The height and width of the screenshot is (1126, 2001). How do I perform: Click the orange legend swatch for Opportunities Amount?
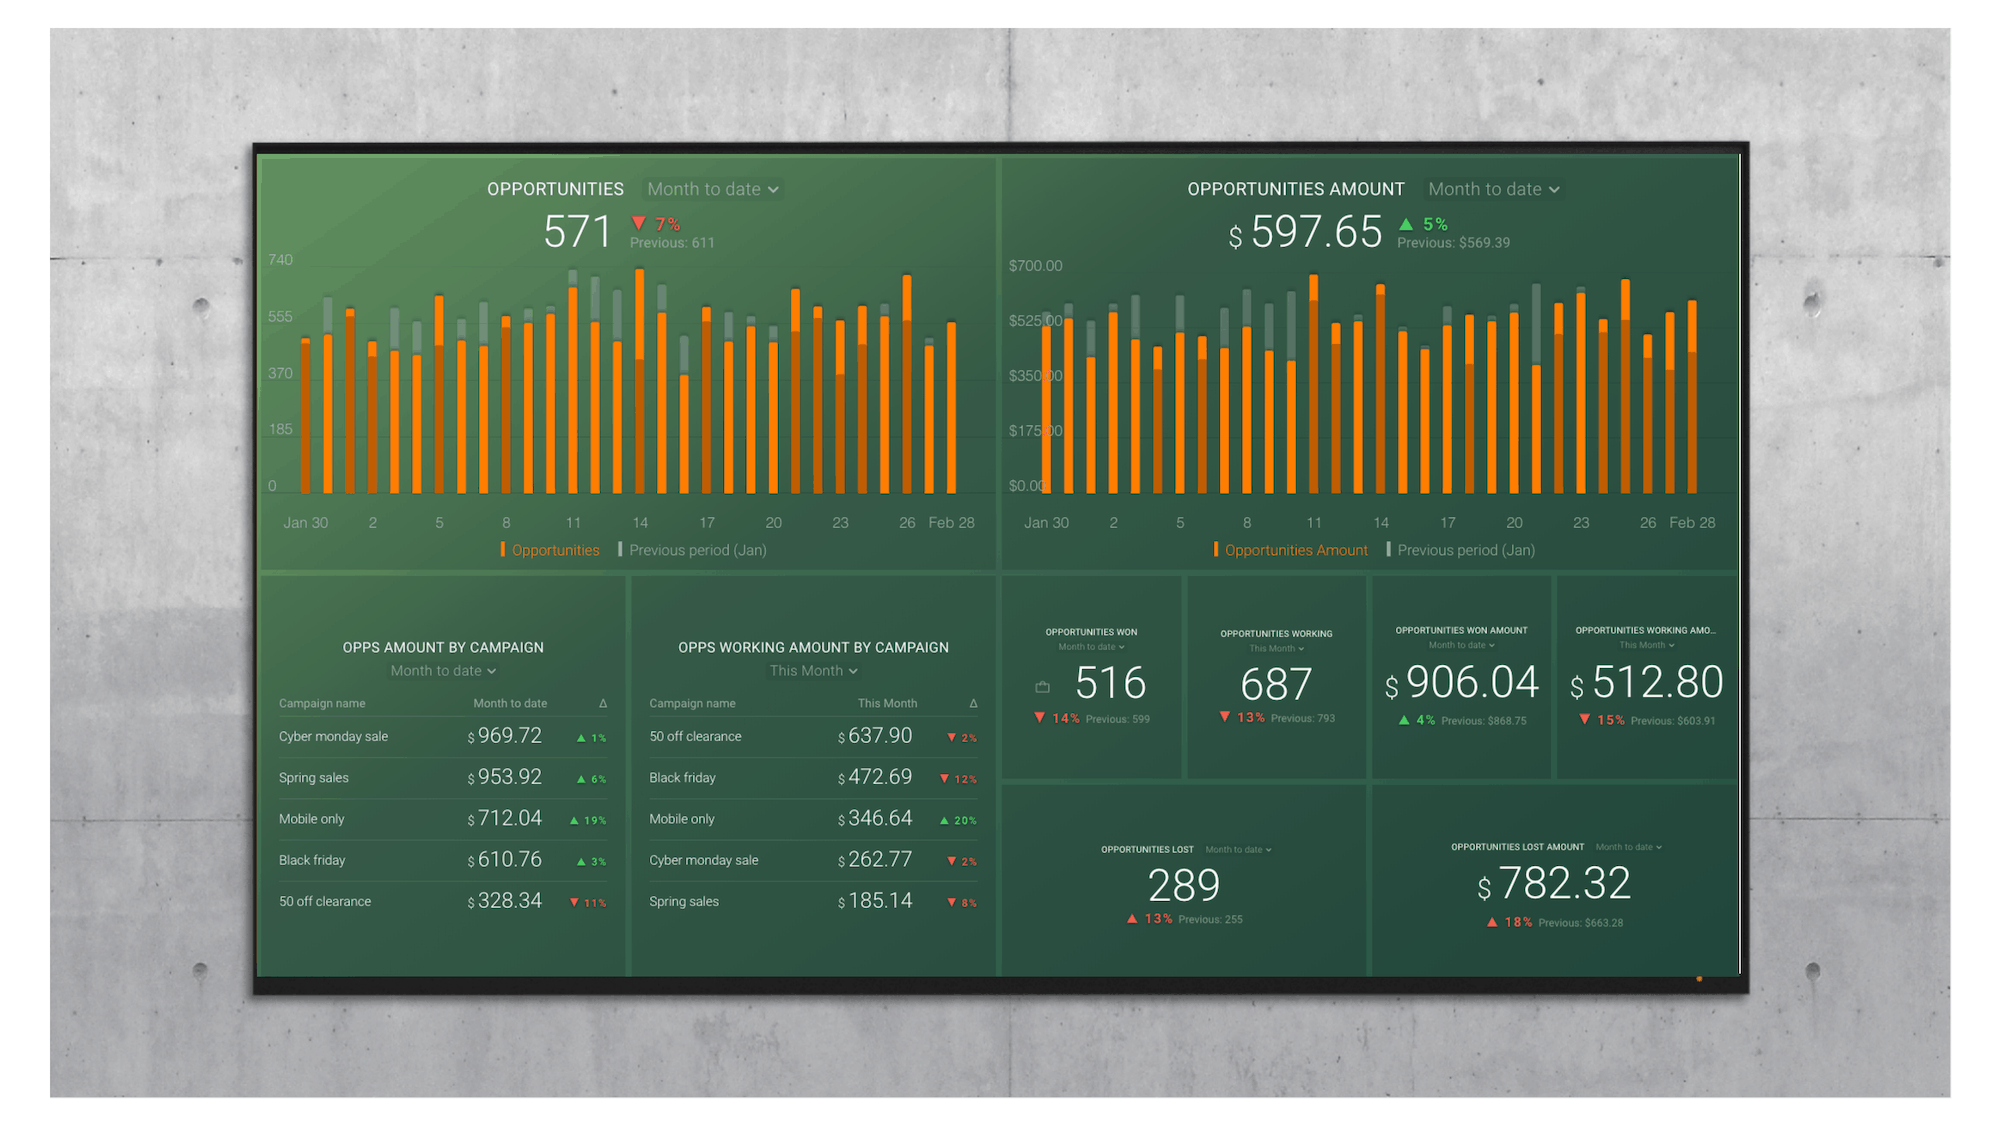tap(1215, 550)
